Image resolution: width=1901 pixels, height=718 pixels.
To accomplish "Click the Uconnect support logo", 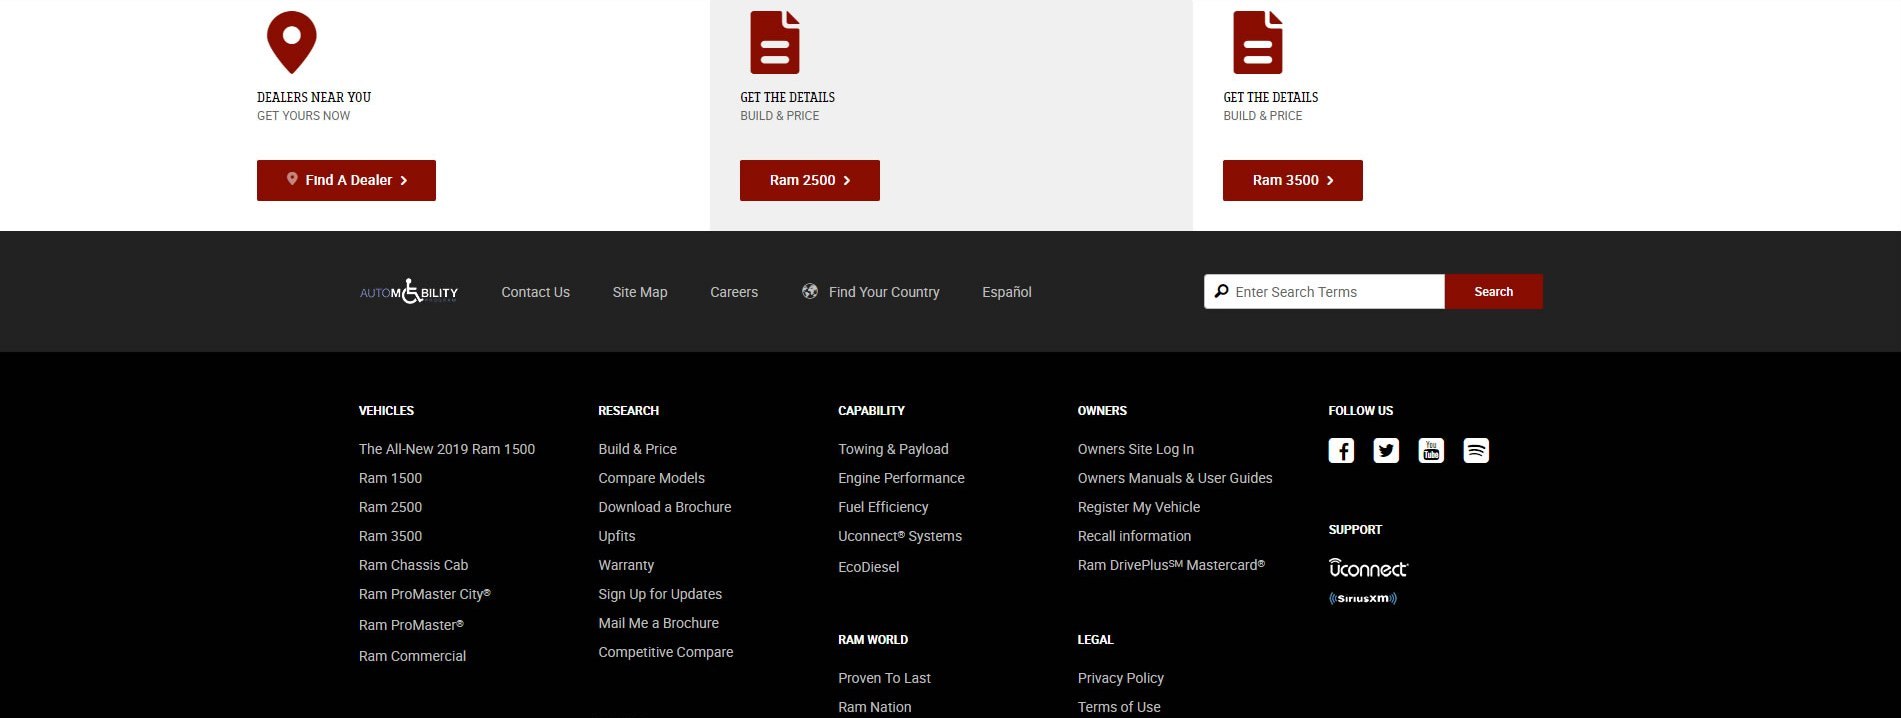I will (1367, 568).
